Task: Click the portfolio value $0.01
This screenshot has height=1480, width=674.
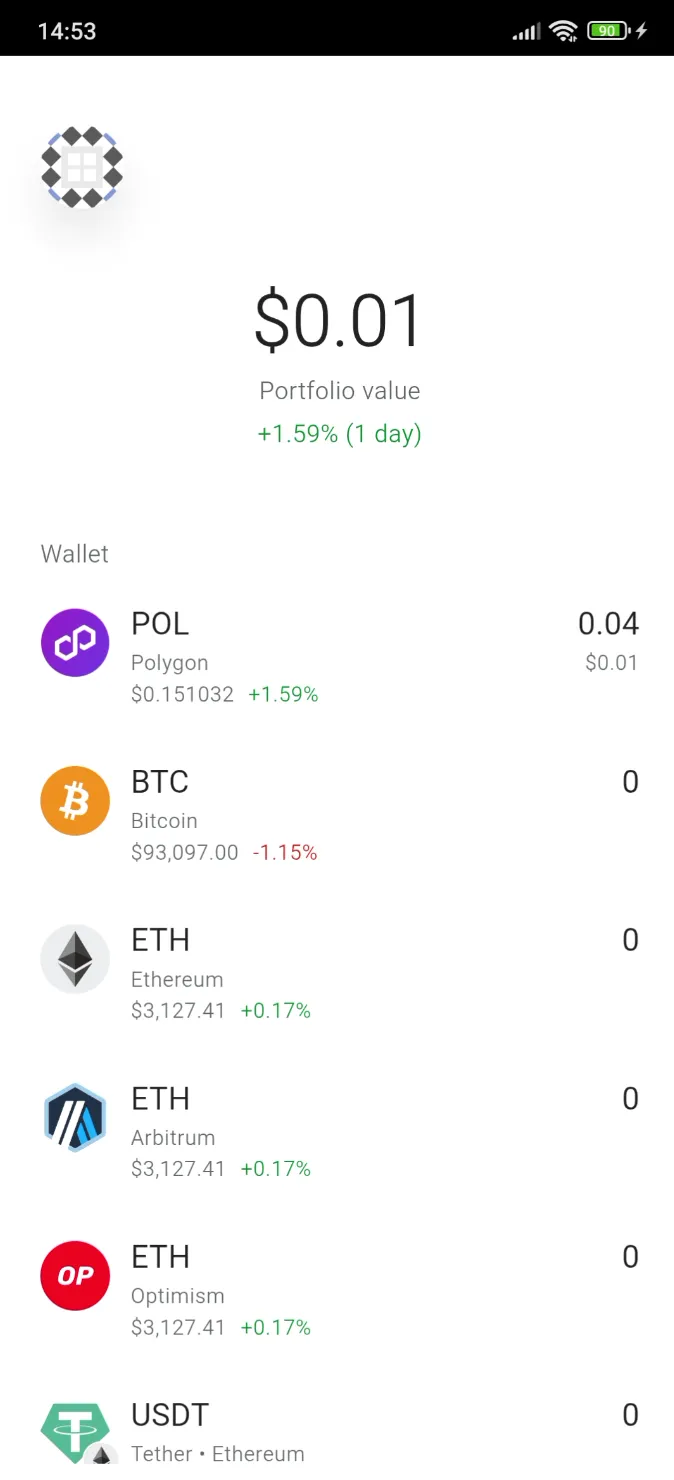Action: [x=339, y=316]
